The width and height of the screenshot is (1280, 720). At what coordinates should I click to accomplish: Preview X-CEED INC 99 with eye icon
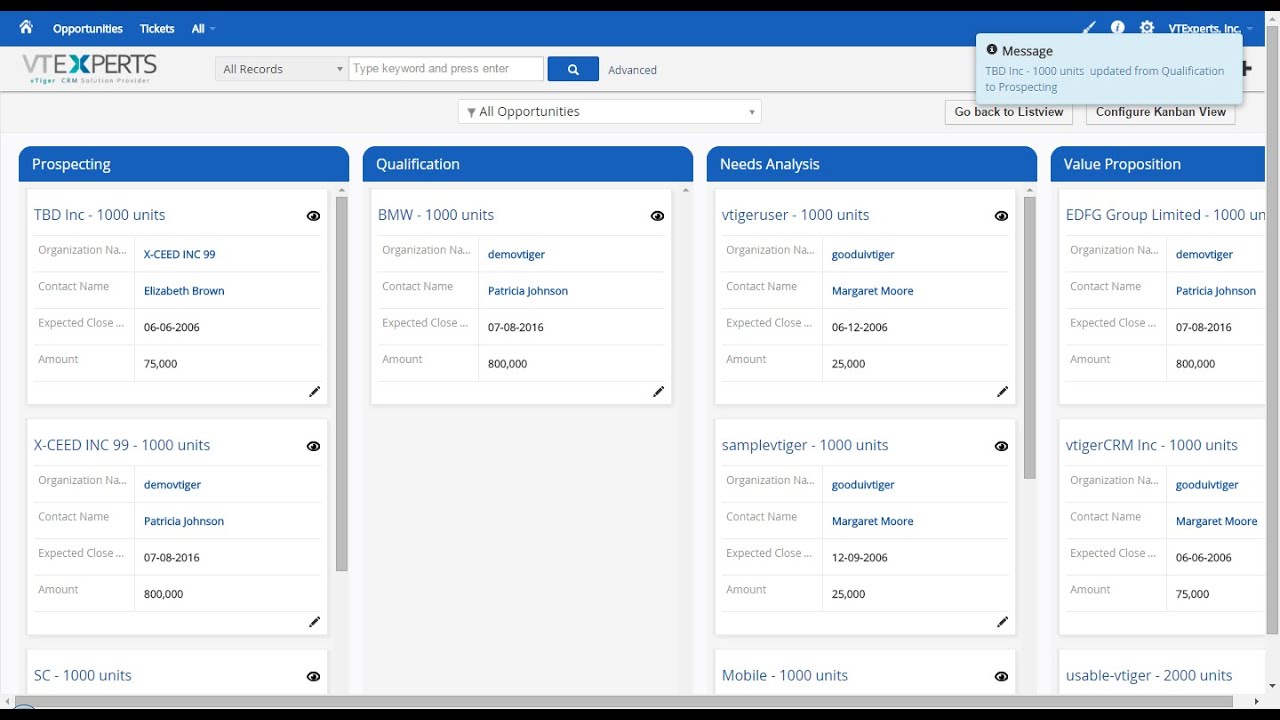pyautogui.click(x=313, y=446)
